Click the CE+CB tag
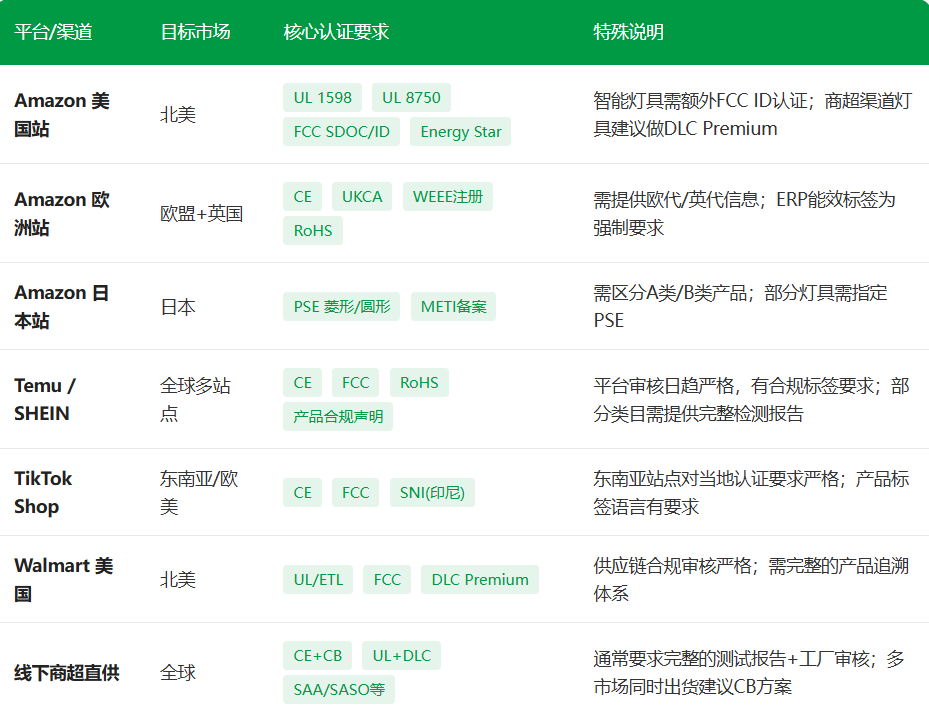Image resolution: width=929 pixels, height=711 pixels. click(318, 656)
